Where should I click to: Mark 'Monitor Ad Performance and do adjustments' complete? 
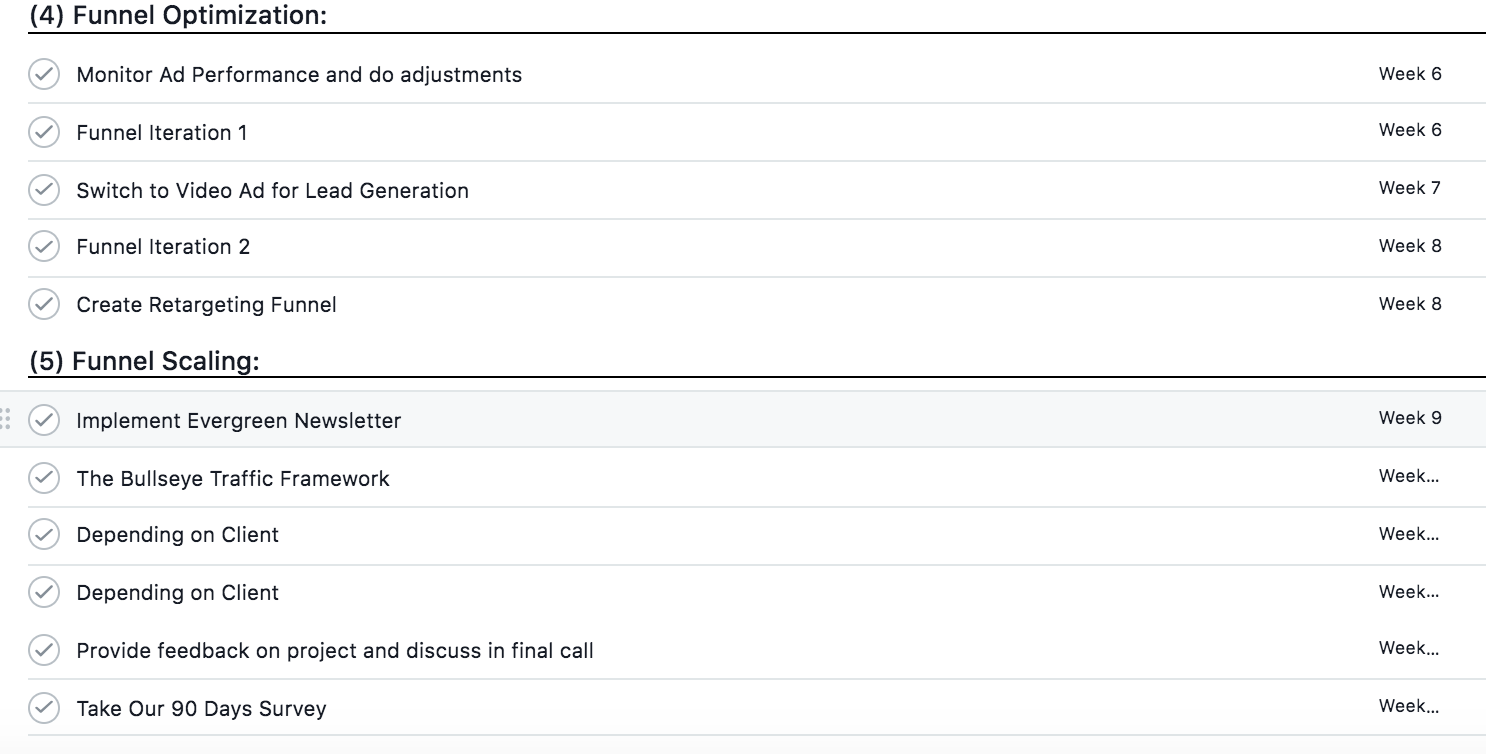click(44, 74)
